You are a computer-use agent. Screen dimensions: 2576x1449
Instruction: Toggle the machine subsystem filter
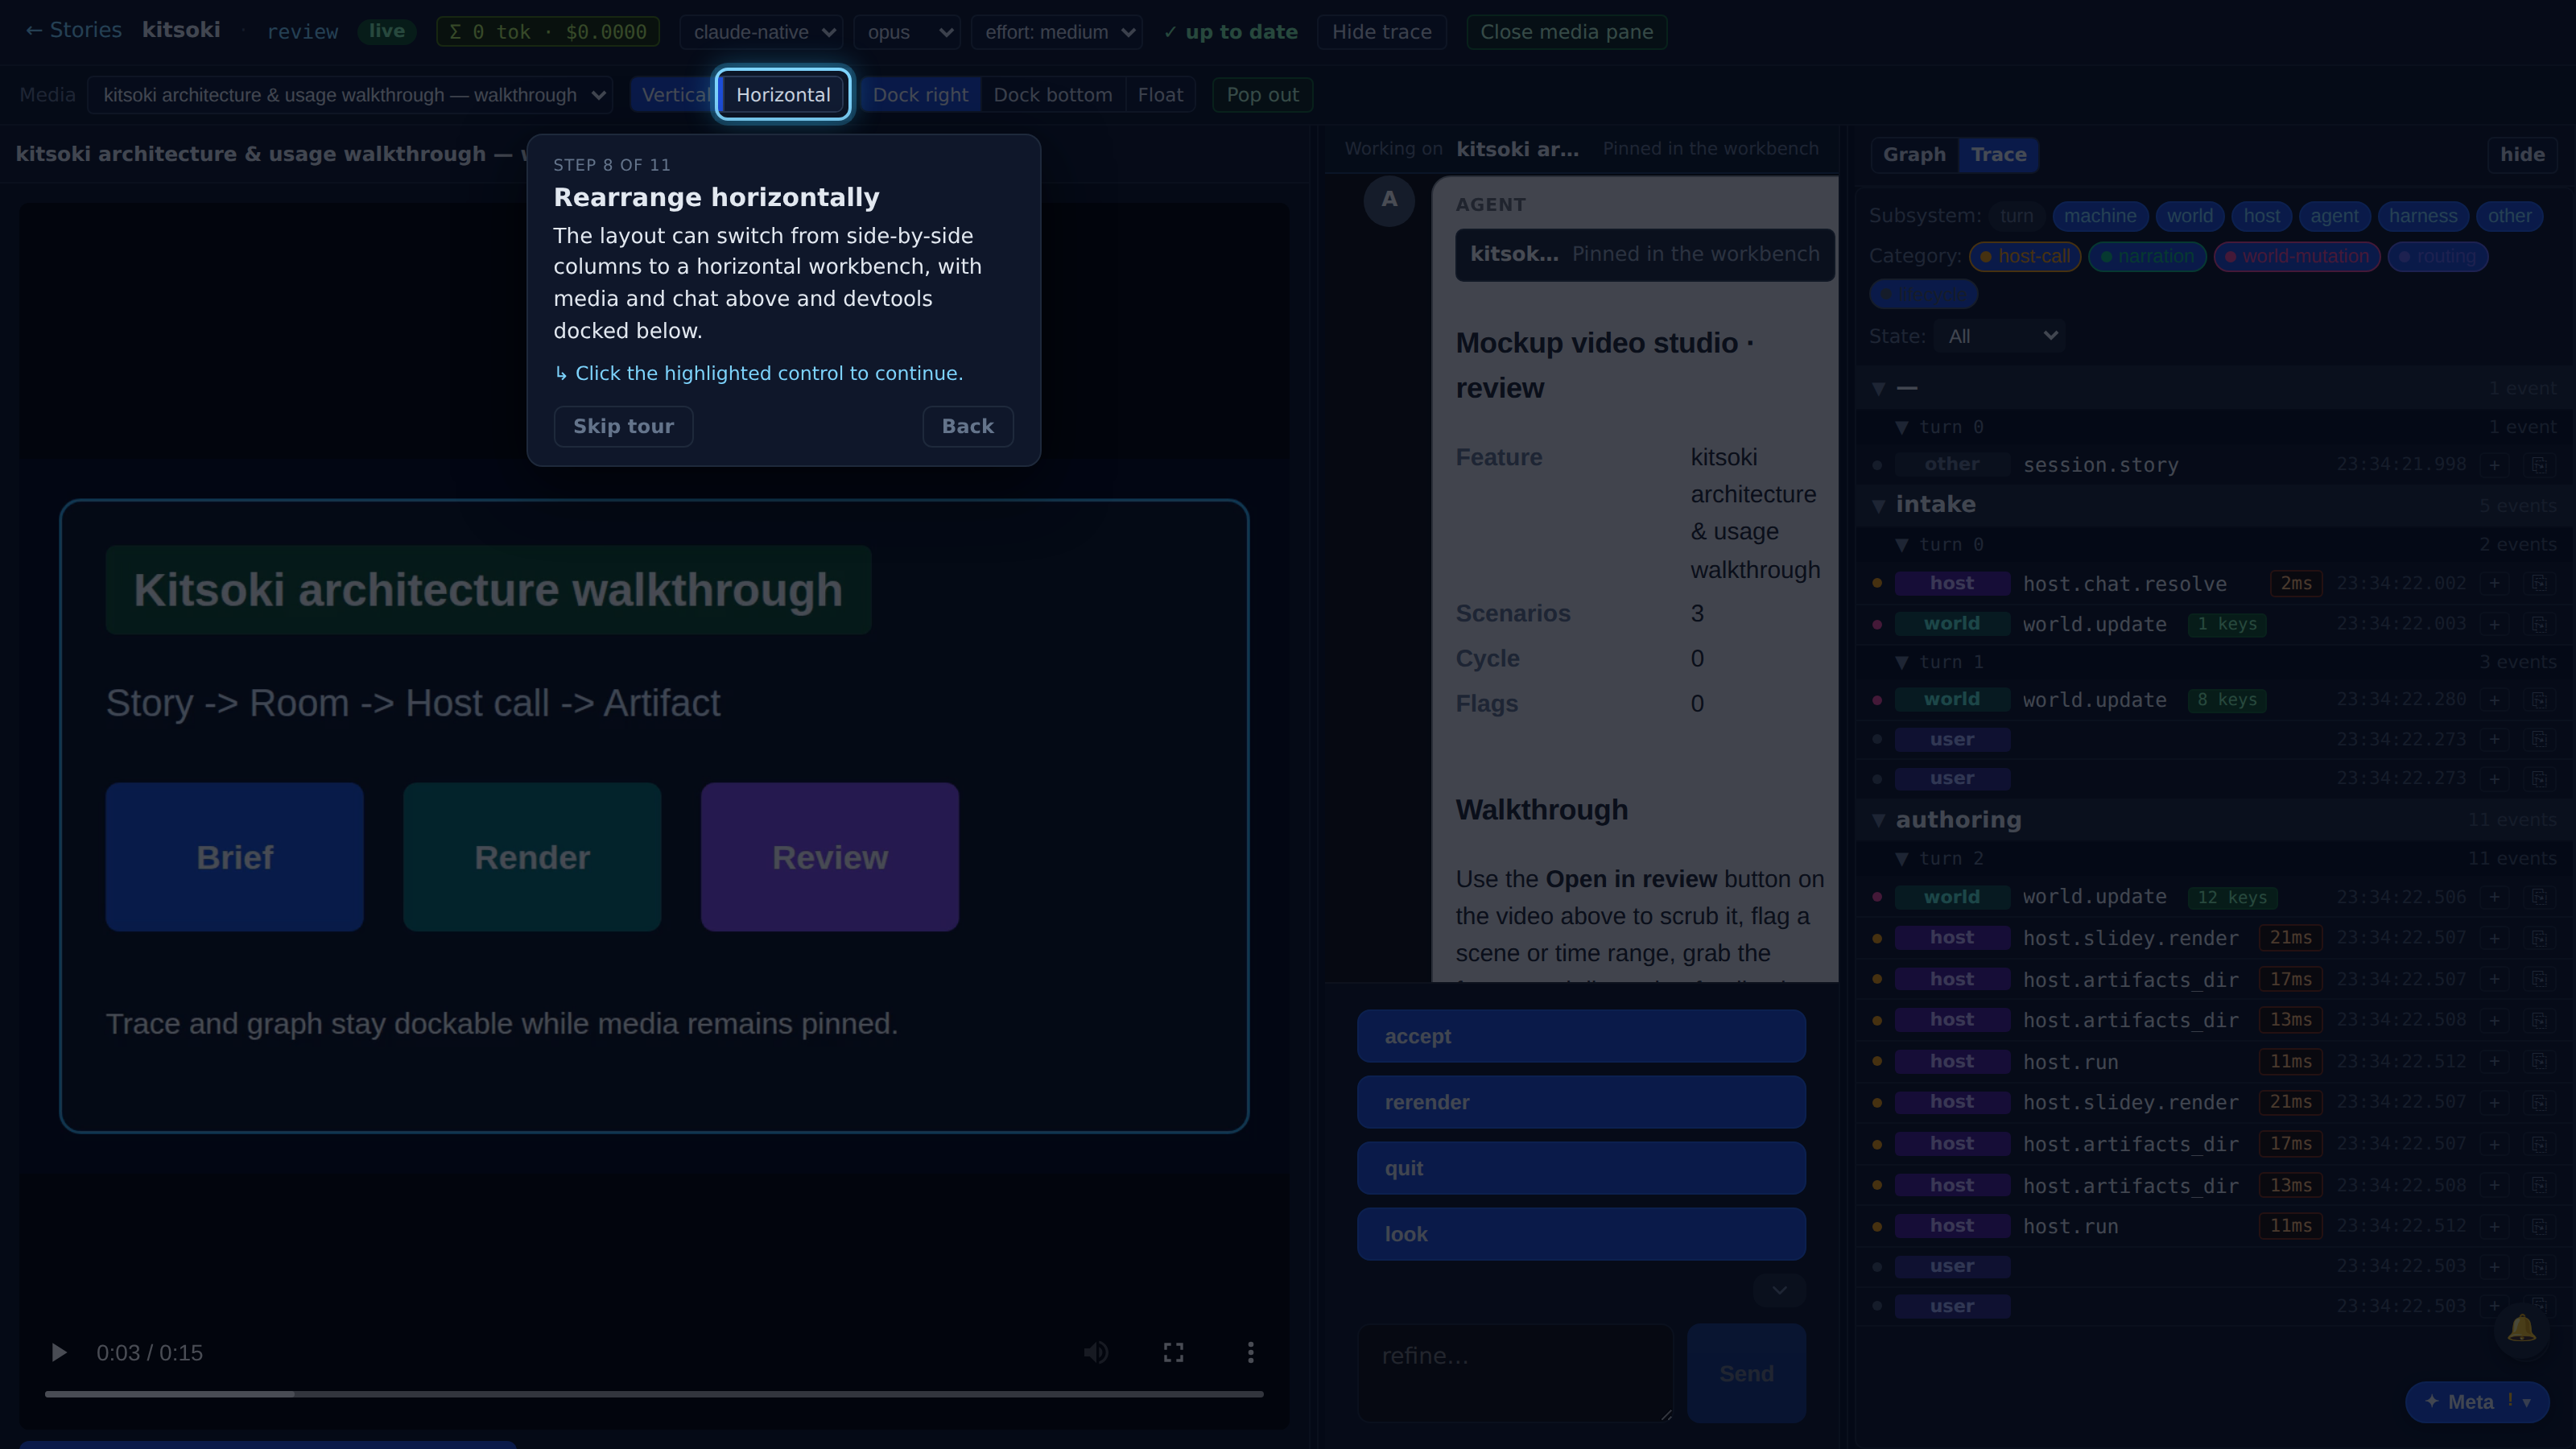[2100, 216]
